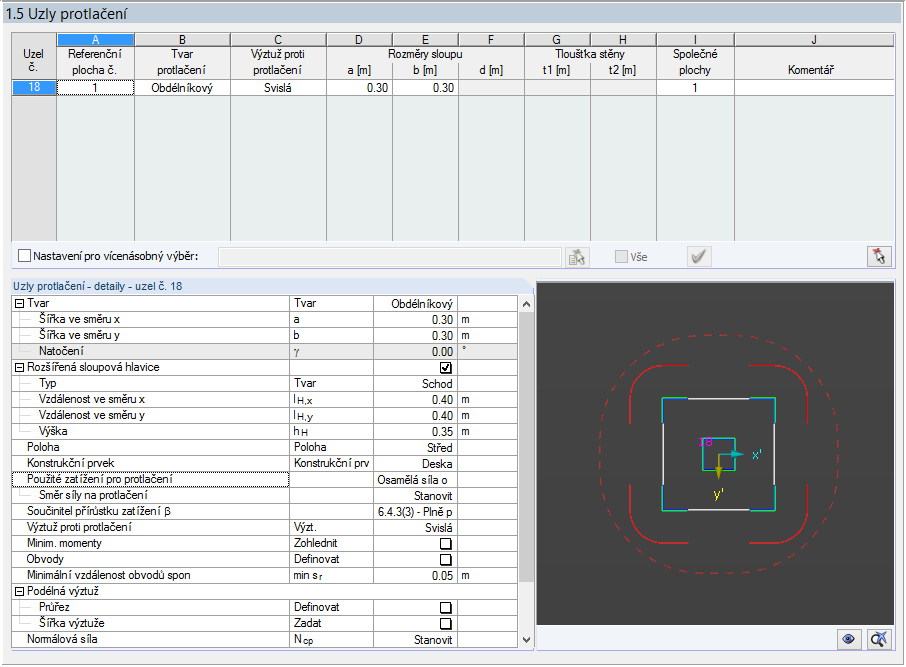Select Vzdálenost ve směru x row
906x667 pixels.
tap(264, 400)
